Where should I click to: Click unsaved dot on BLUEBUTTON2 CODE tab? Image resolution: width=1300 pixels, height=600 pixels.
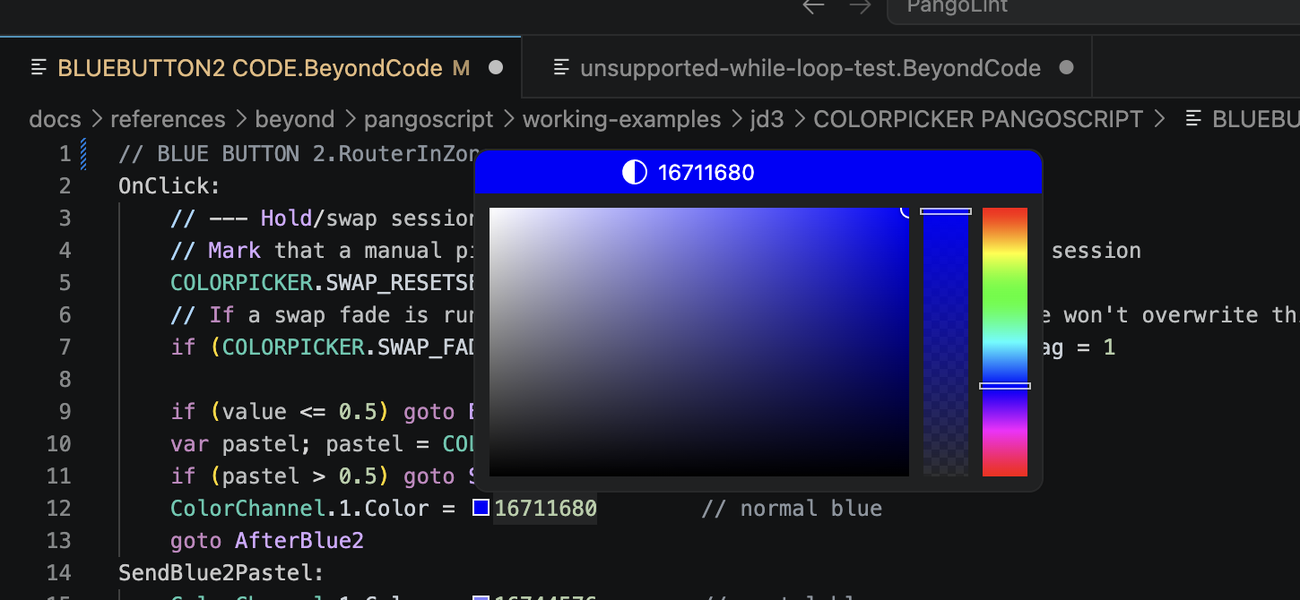coord(495,68)
